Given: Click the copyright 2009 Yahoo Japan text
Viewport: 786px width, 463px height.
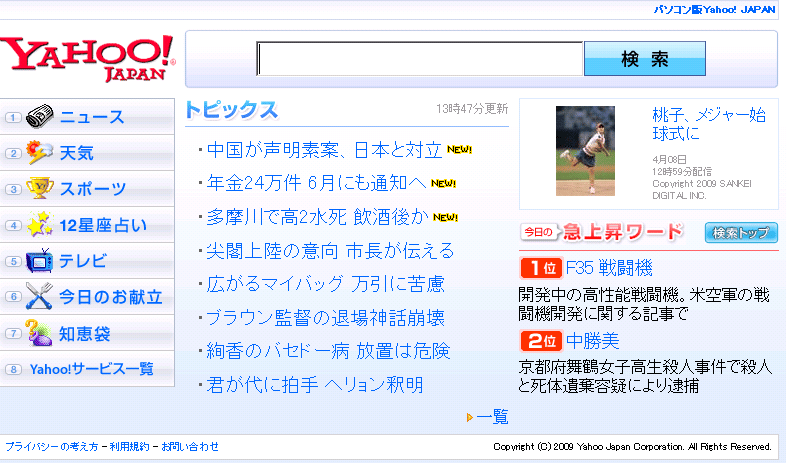Looking at the screenshot, I should click(632, 446).
